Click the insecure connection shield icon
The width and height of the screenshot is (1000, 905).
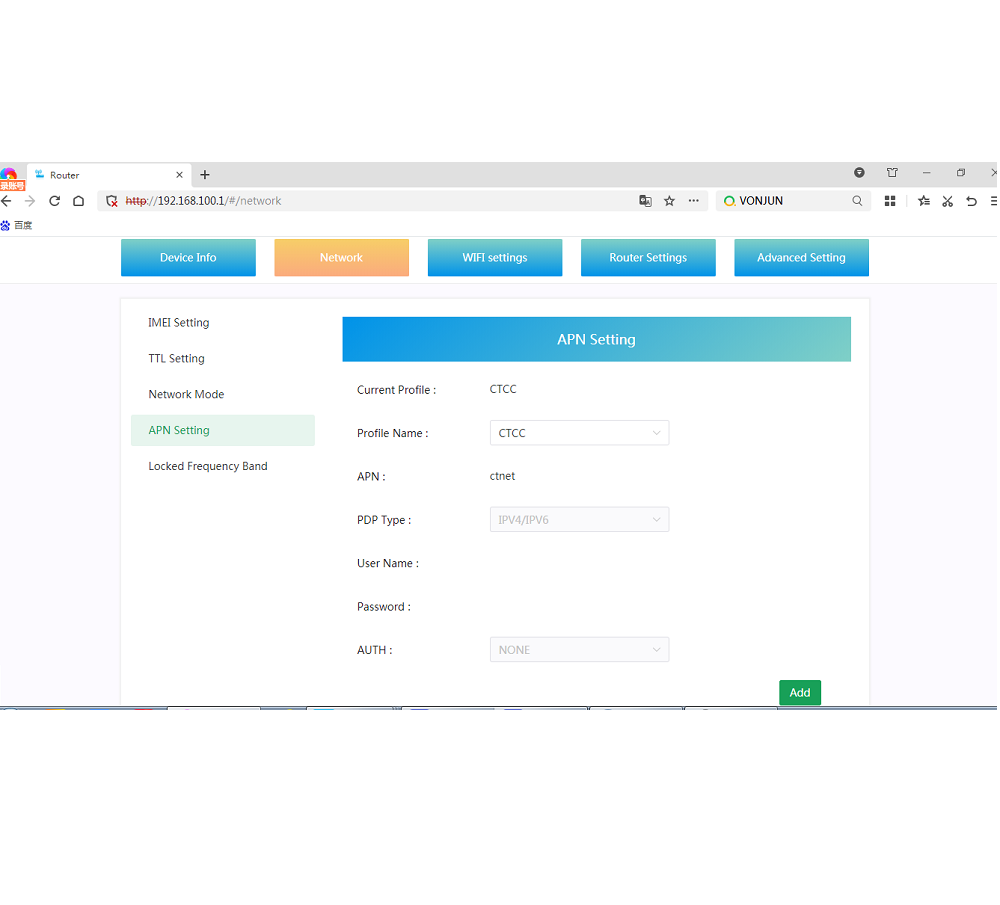click(x=112, y=201)
